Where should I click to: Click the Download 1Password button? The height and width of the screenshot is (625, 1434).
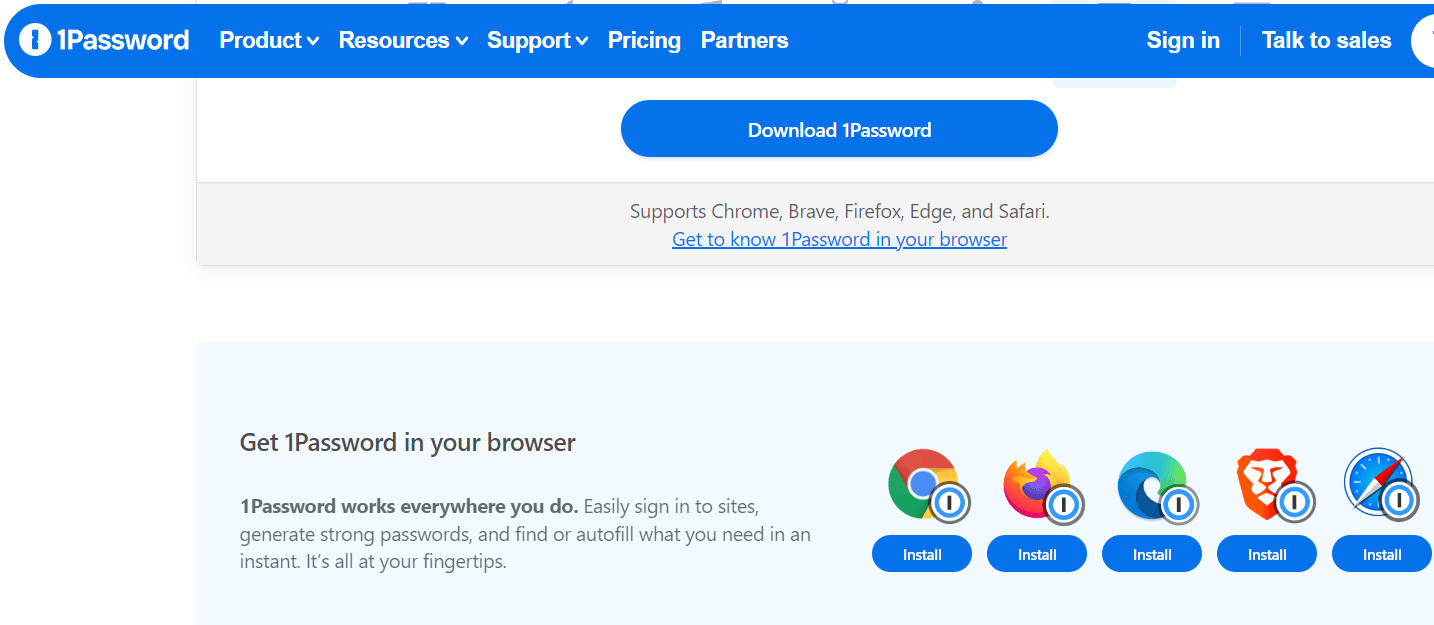point(839,128)
